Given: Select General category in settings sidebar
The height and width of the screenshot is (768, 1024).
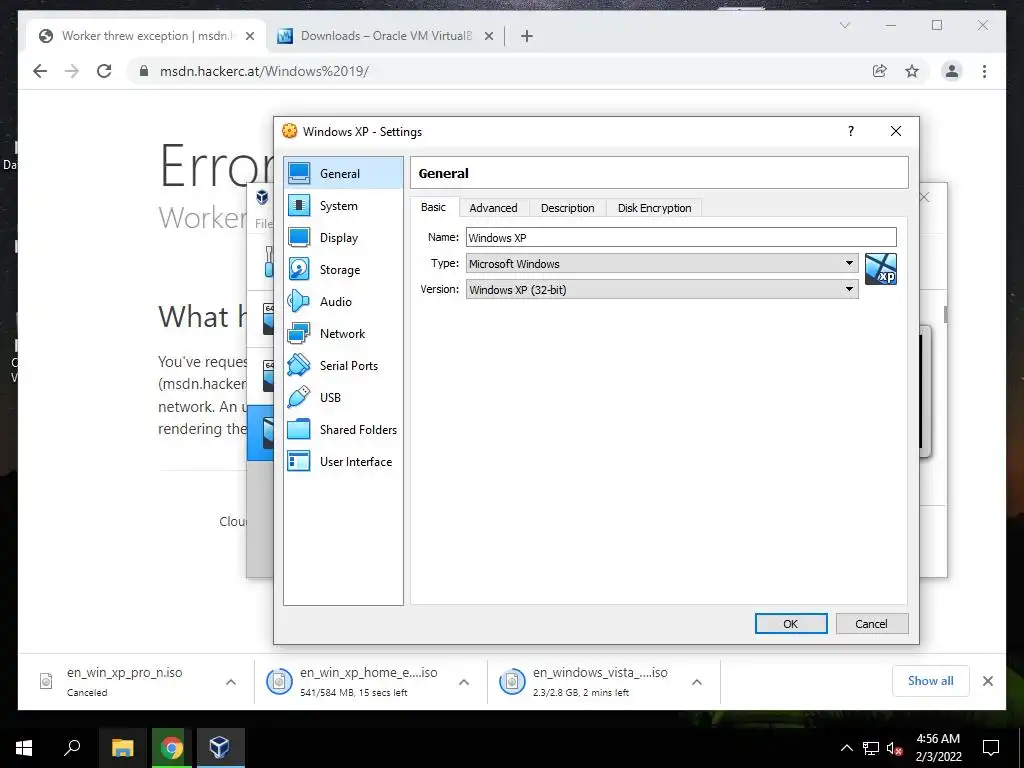Looking at the screenshot, I should tap(344, 173).
